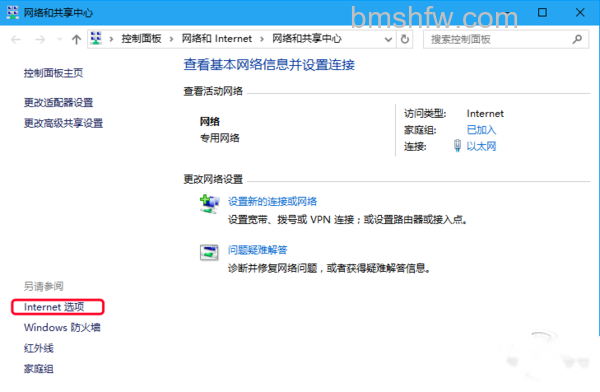Close the 网络和共享中心 window
Viewport: 600px width, 392px height.
click(580, 13)
